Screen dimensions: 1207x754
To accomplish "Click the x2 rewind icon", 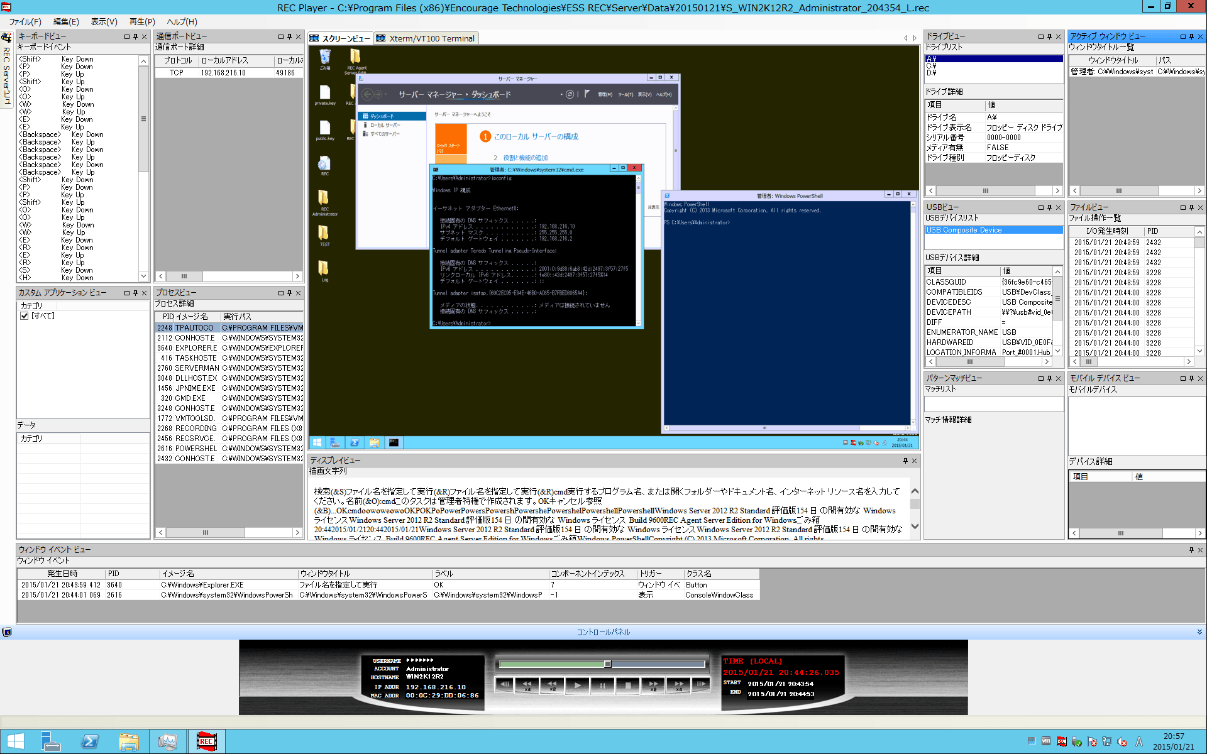I will coord(552,686).
